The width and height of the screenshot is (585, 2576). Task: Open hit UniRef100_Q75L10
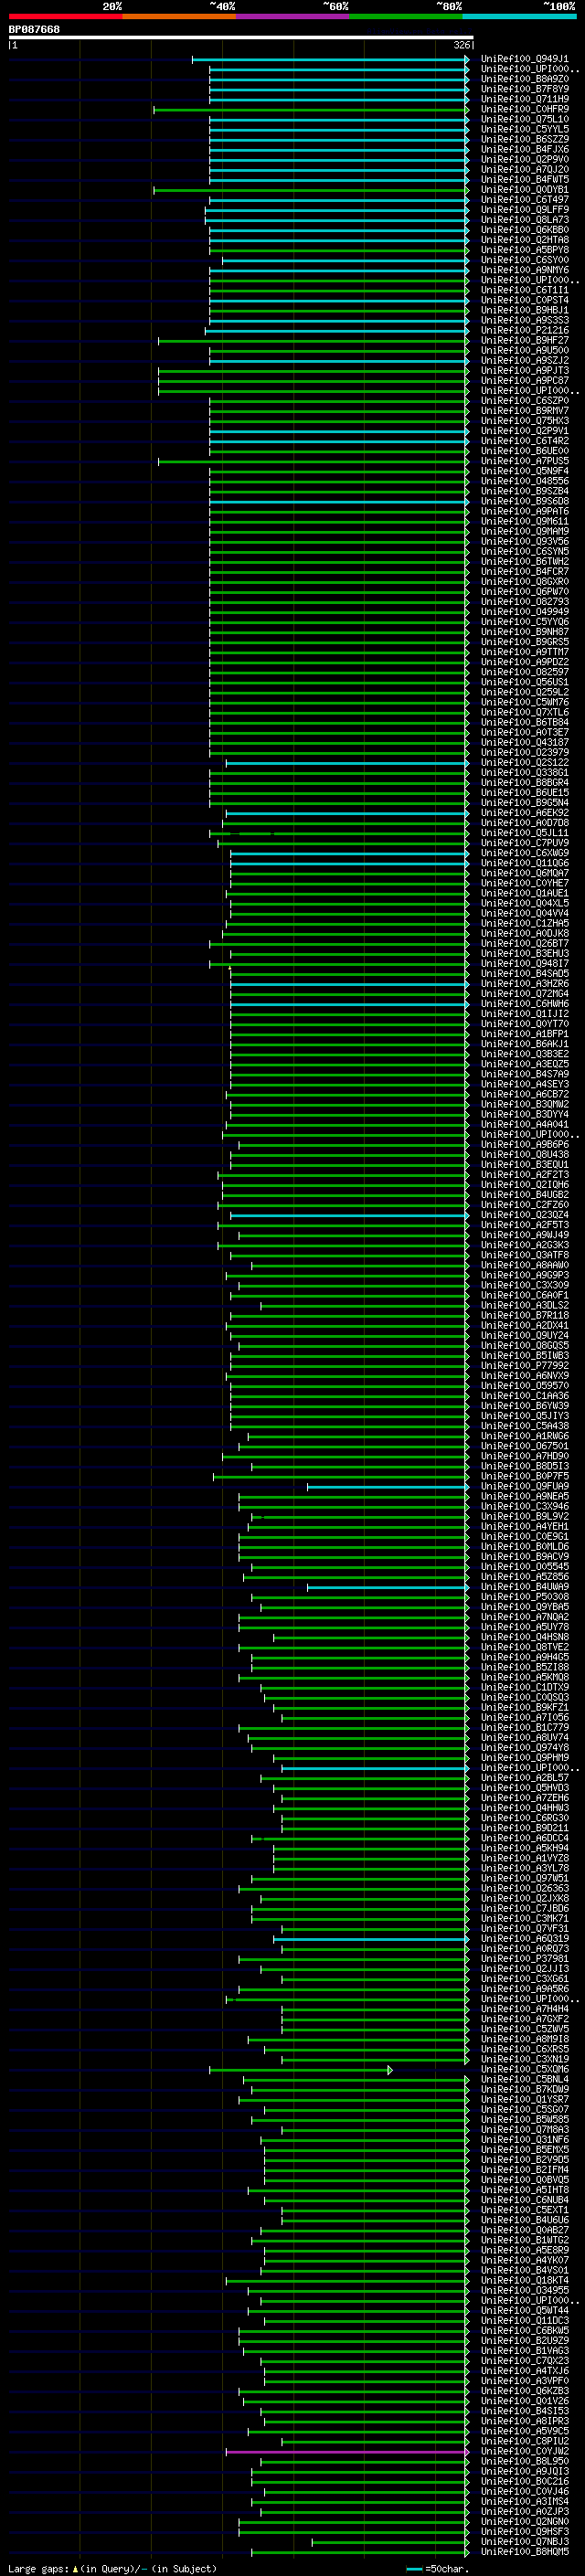tap(525, 119)
